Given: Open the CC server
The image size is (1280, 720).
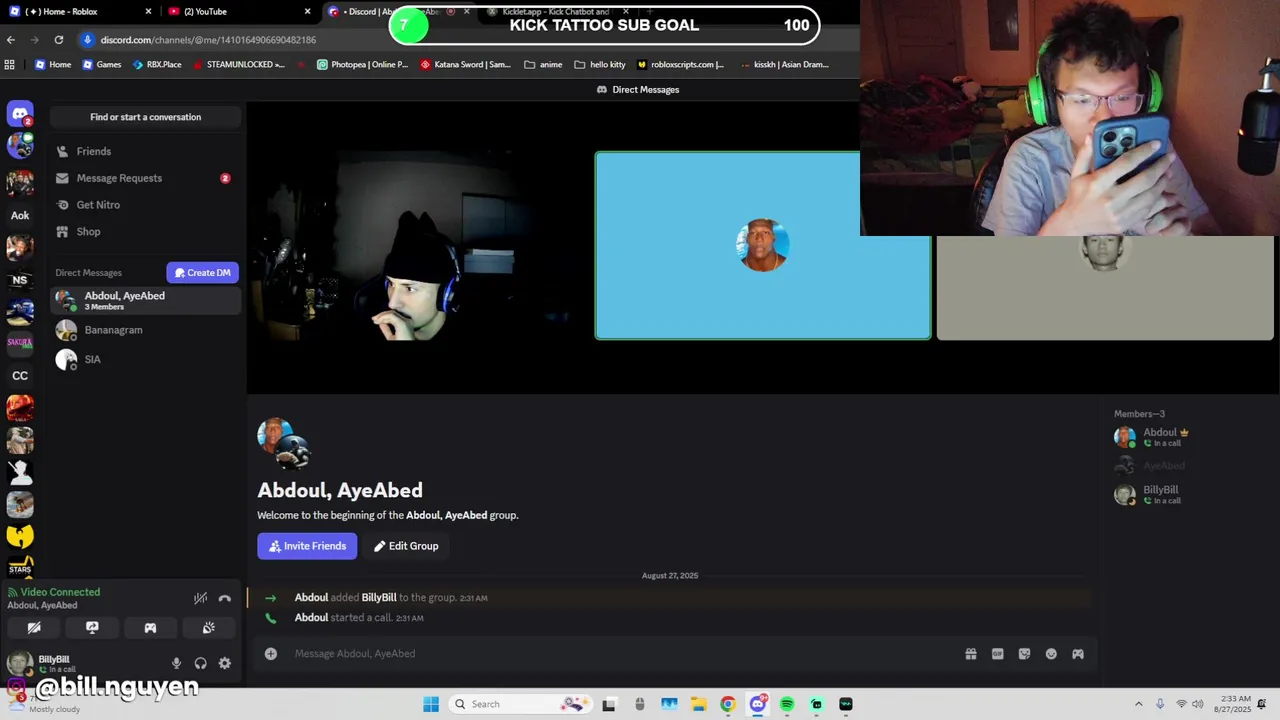Looking at the screenshot, I should pyautogui.click(x=20, y=376).
